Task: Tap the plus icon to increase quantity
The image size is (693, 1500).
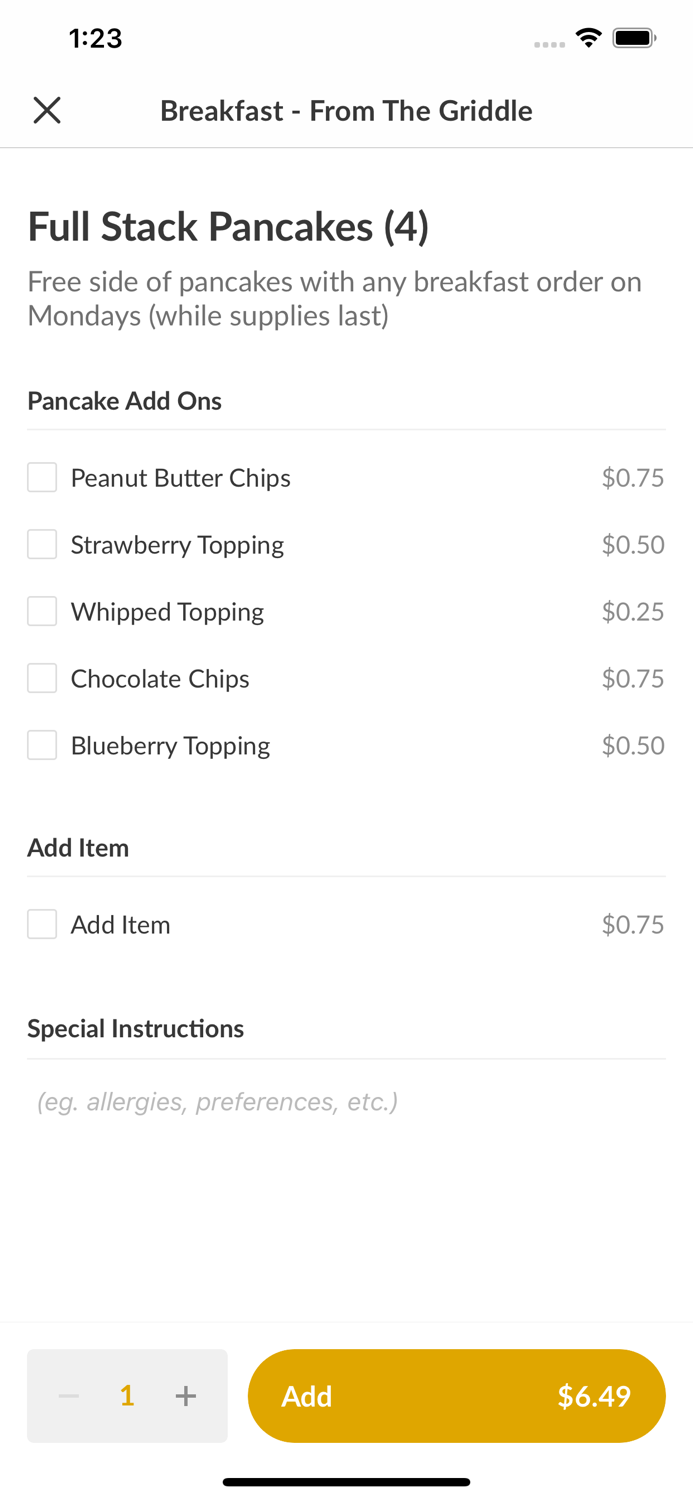Action: click(186, 1396)
